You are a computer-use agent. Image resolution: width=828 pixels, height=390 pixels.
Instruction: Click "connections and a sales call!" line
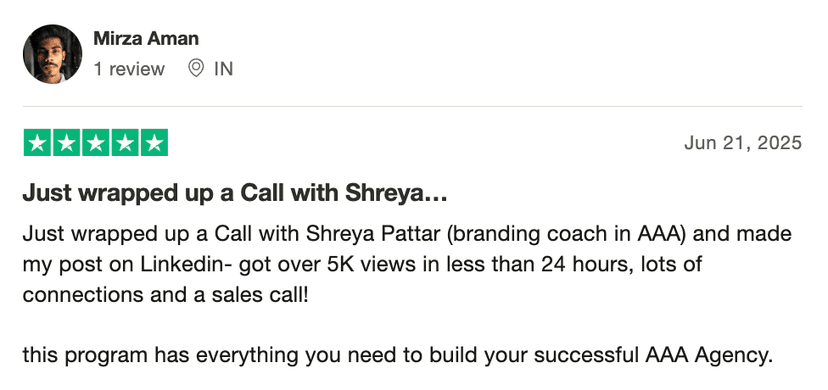(x=165, y=294)
